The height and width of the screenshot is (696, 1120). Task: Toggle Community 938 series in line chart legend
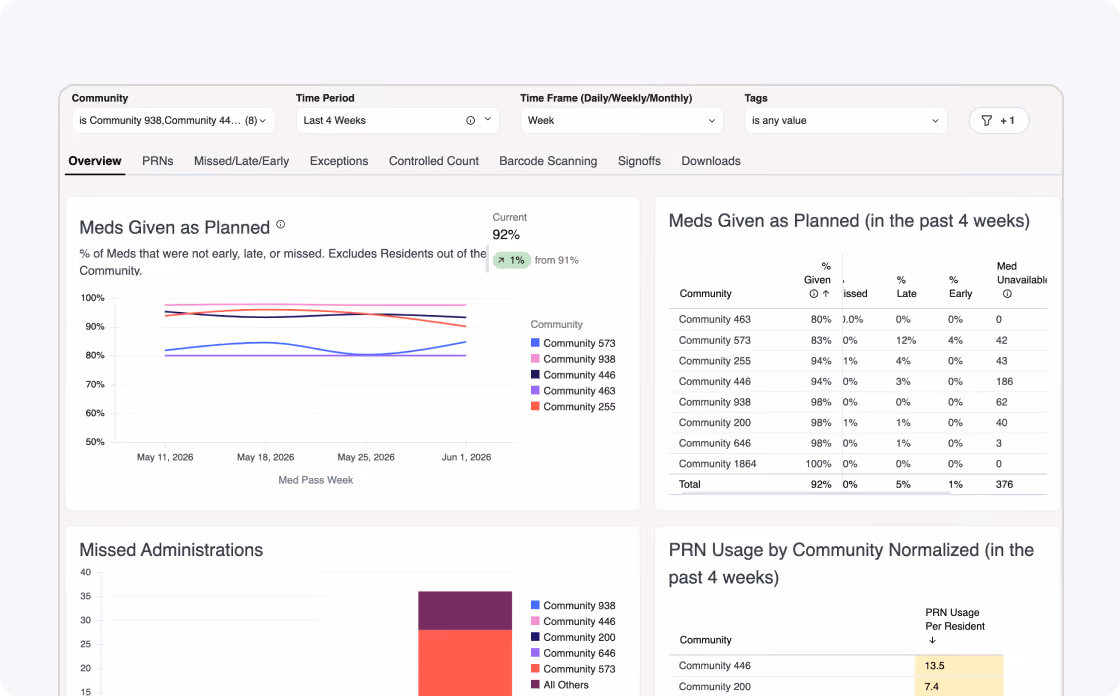572,359
